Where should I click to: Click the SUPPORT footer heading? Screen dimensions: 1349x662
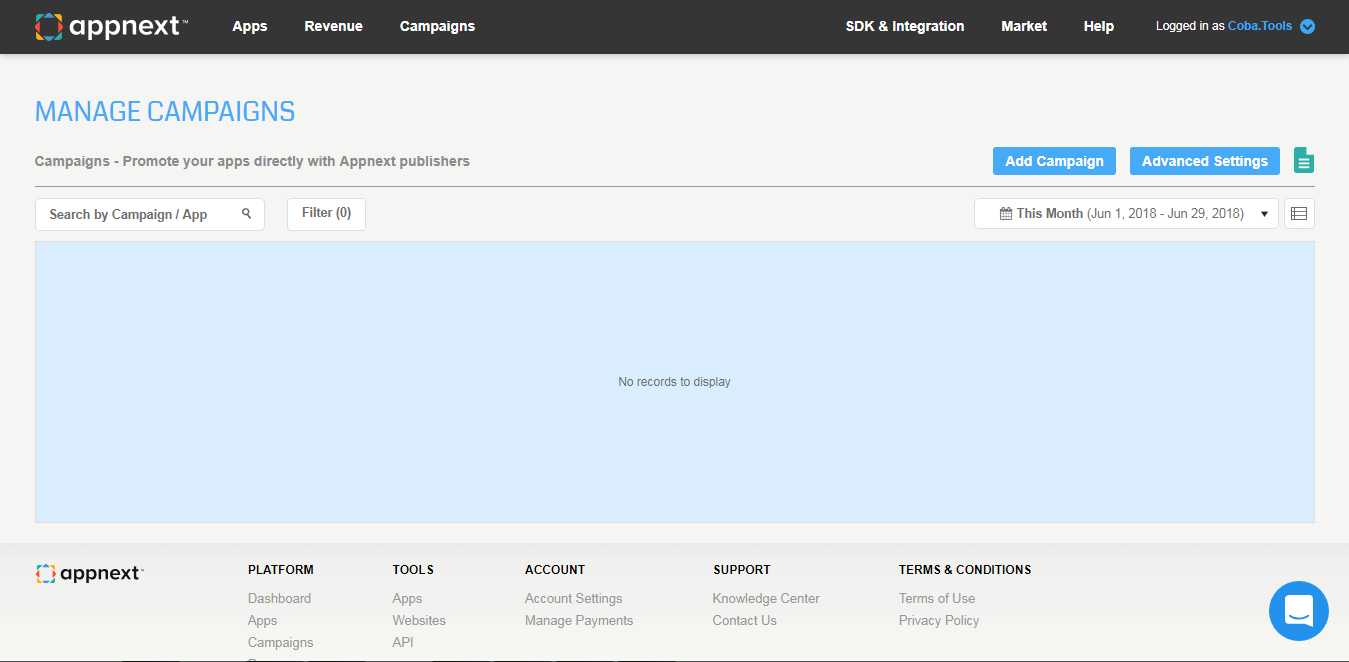point(742,570)
